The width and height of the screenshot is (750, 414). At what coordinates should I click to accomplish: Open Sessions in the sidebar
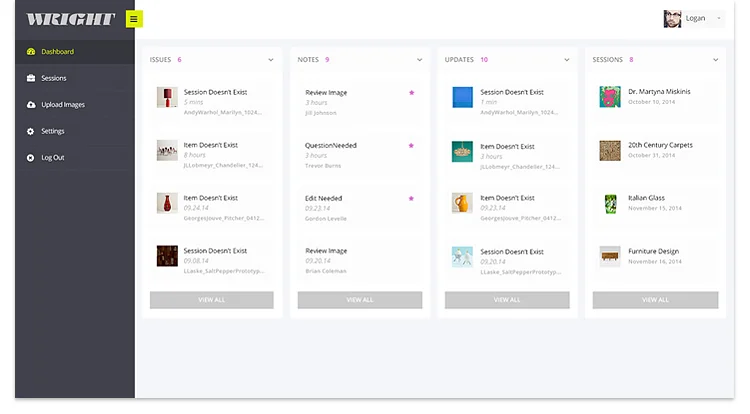(75, 78)
